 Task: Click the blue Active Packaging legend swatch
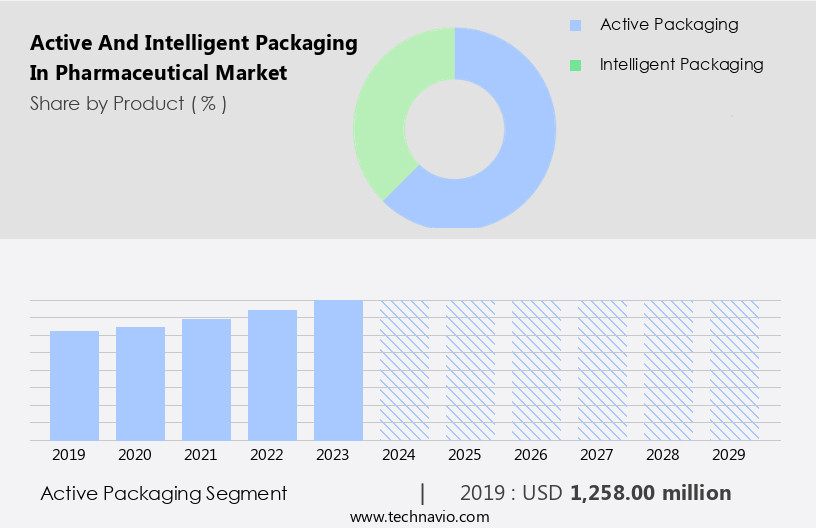click(575, 25)
